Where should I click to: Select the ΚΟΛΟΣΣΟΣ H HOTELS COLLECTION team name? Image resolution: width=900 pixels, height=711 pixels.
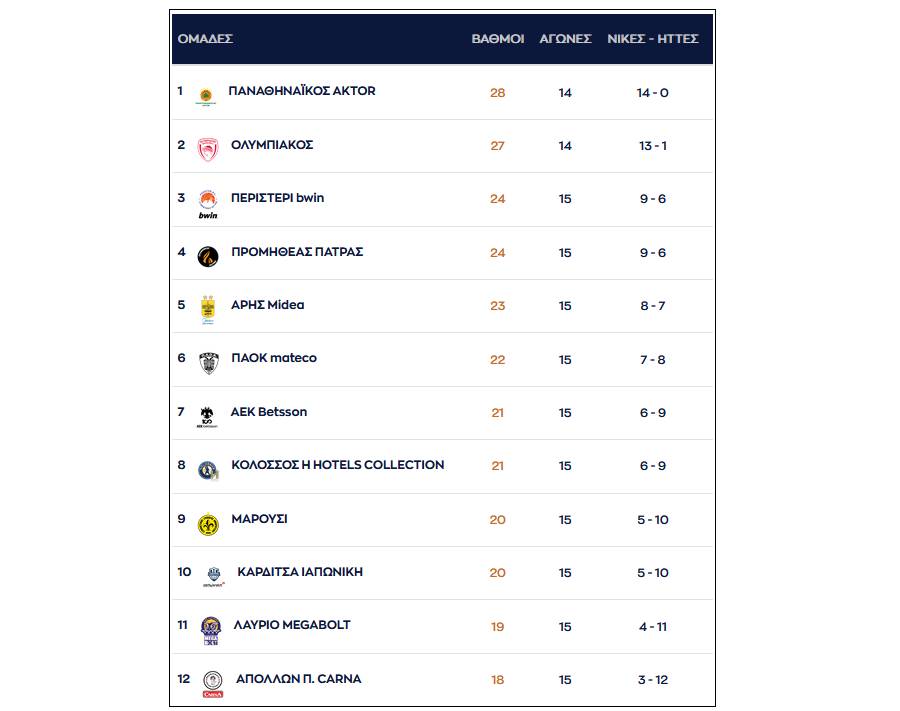pos(337,465)
